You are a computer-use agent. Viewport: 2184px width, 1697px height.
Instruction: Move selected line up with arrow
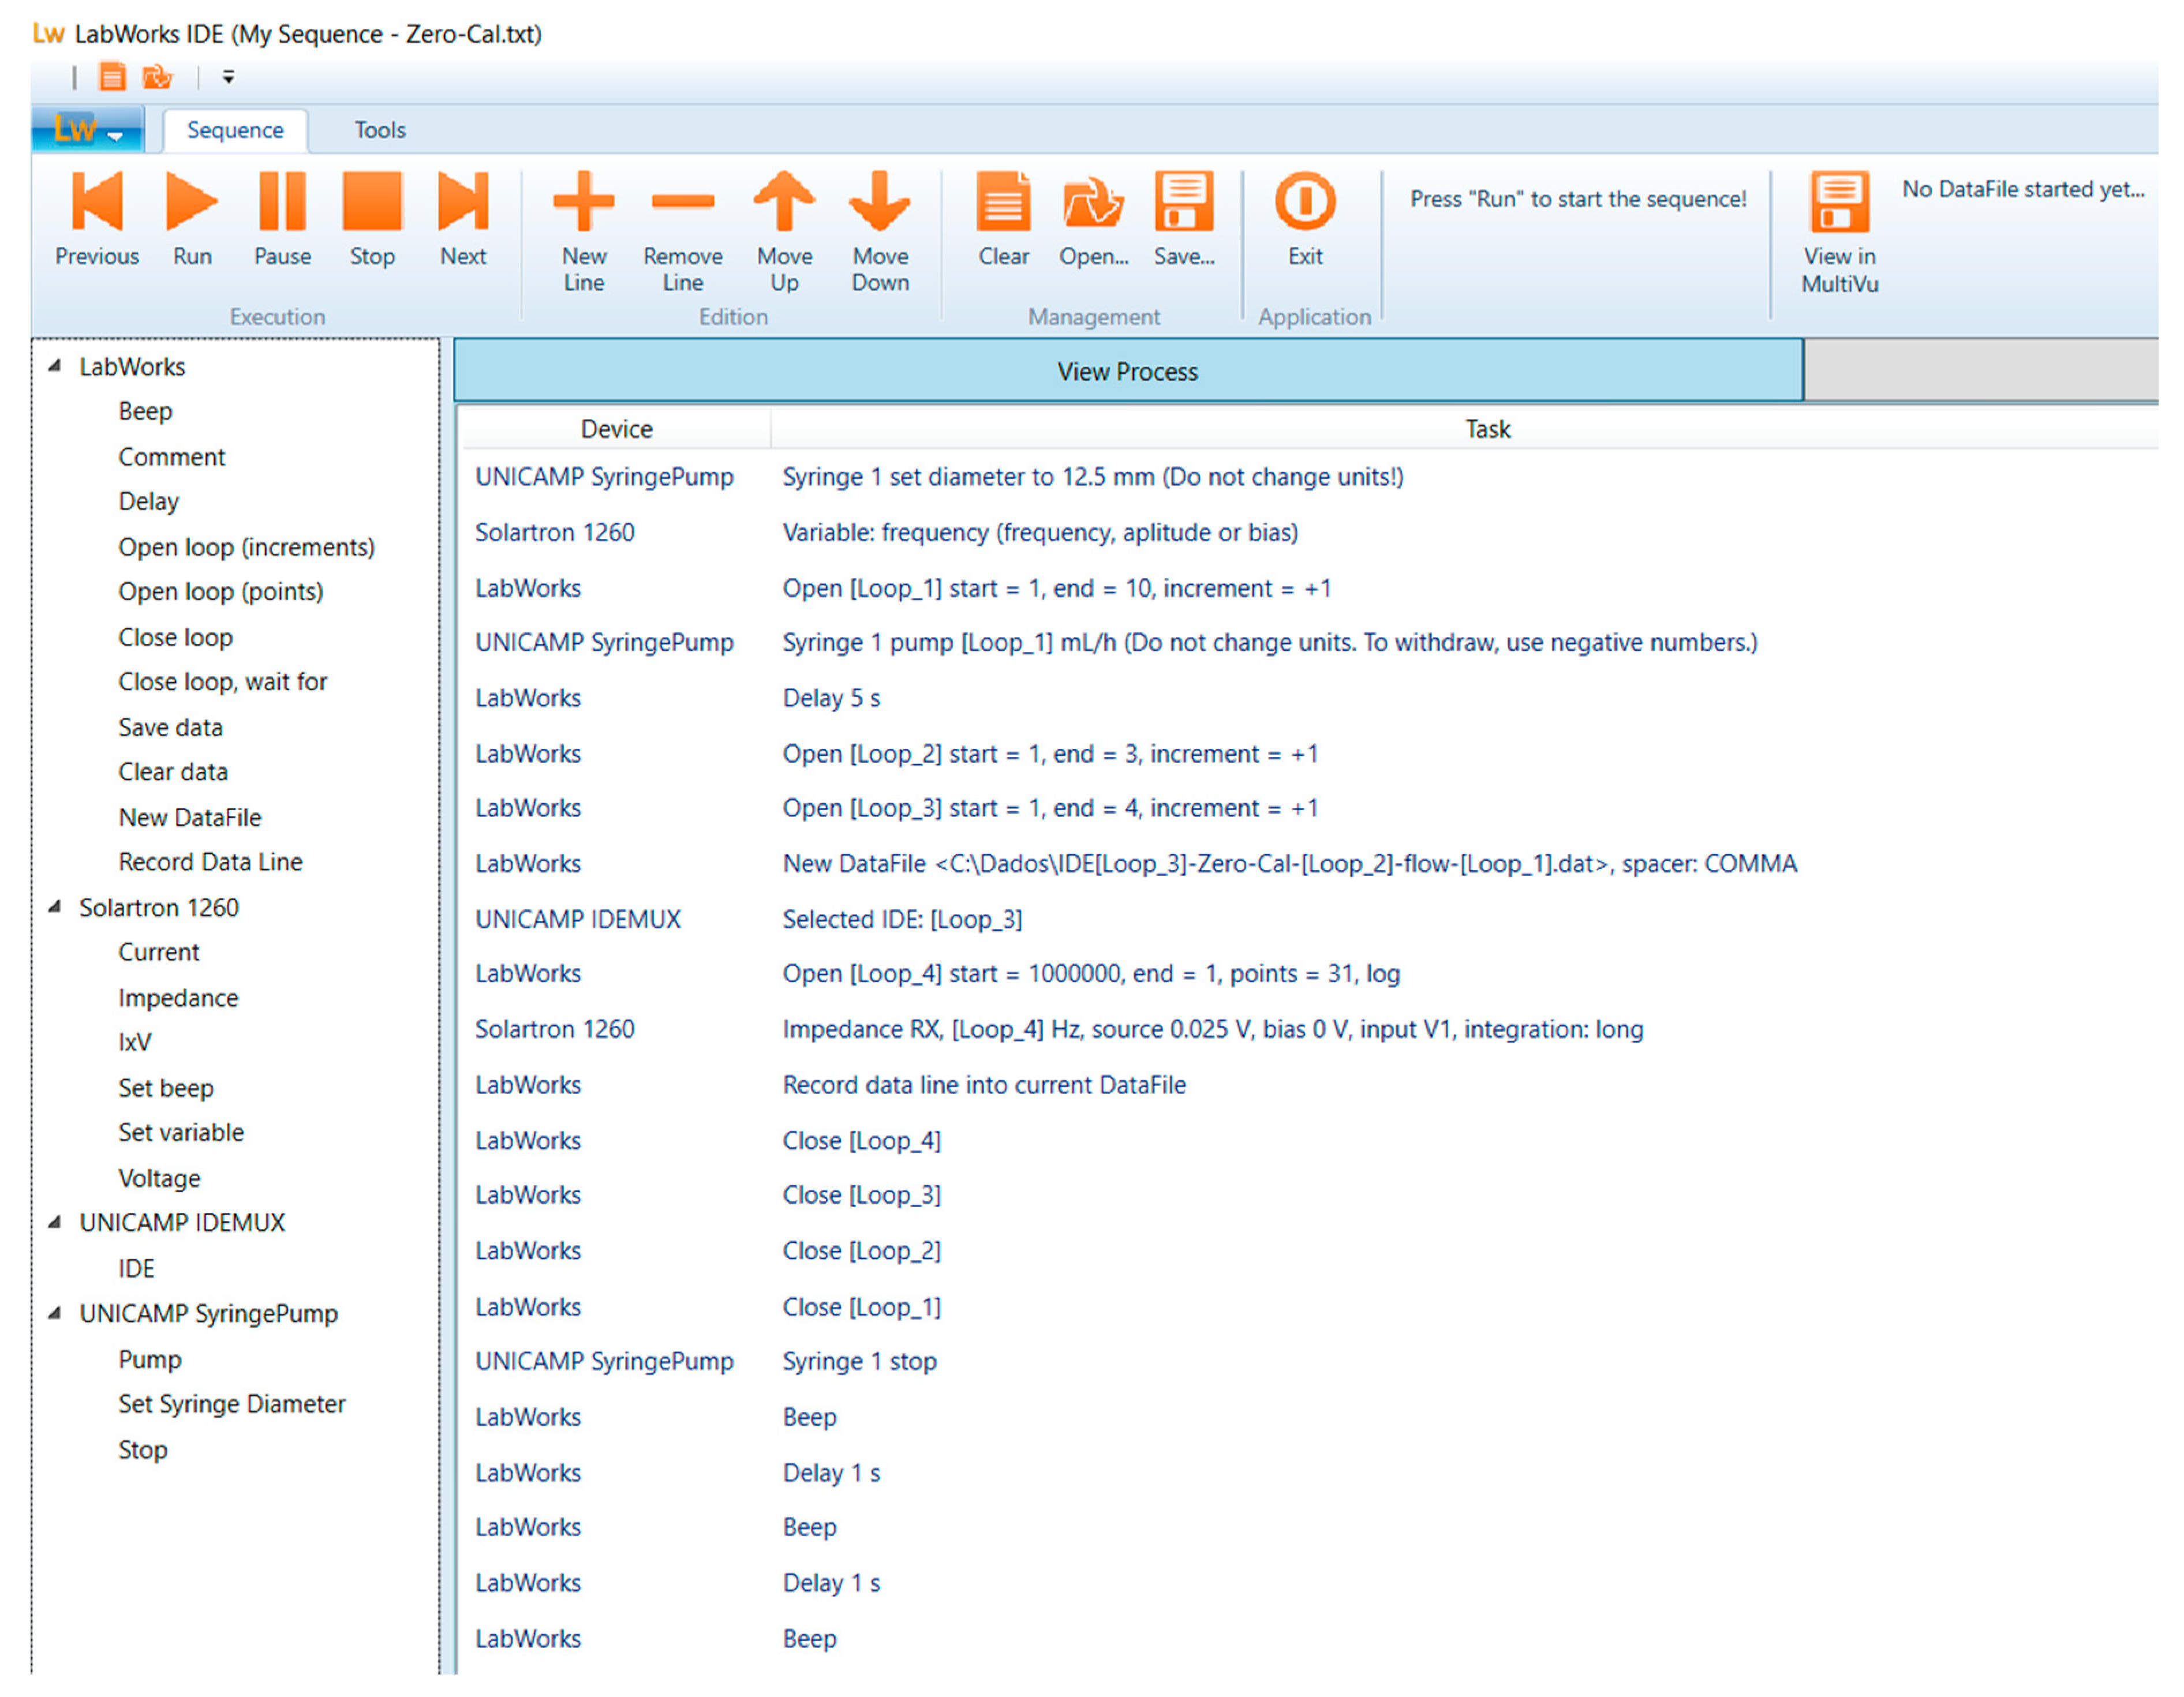[784, 202]
